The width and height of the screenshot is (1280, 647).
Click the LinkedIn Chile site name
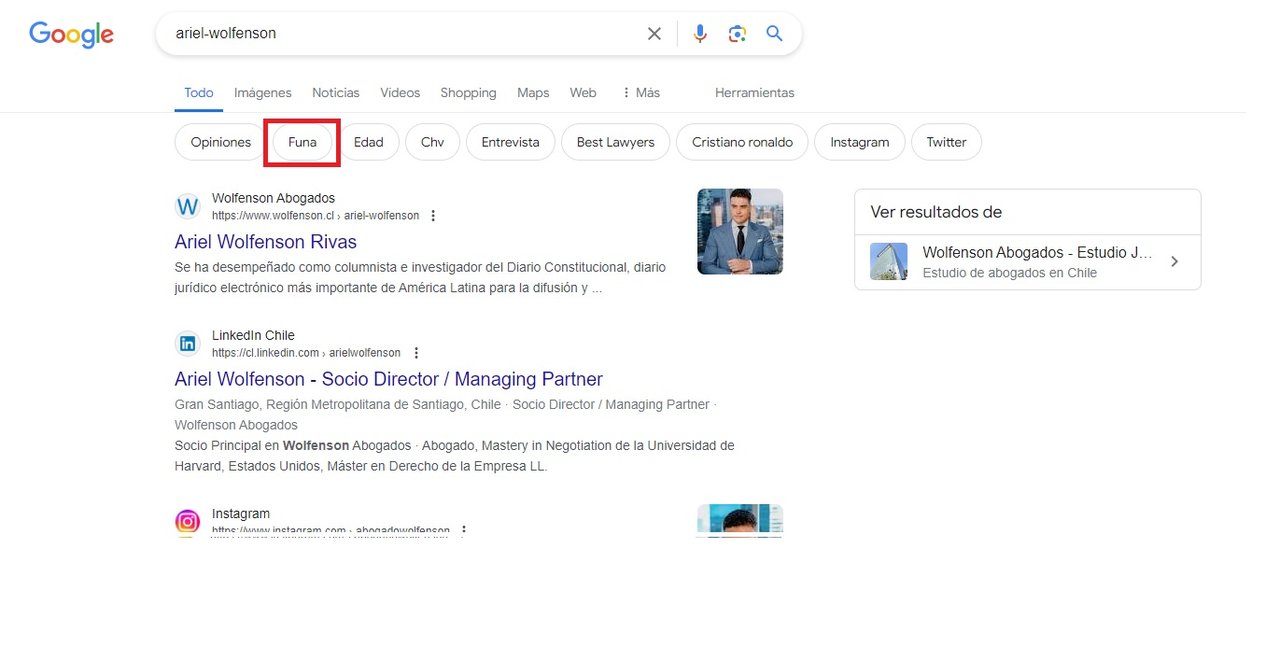[253, 335]
